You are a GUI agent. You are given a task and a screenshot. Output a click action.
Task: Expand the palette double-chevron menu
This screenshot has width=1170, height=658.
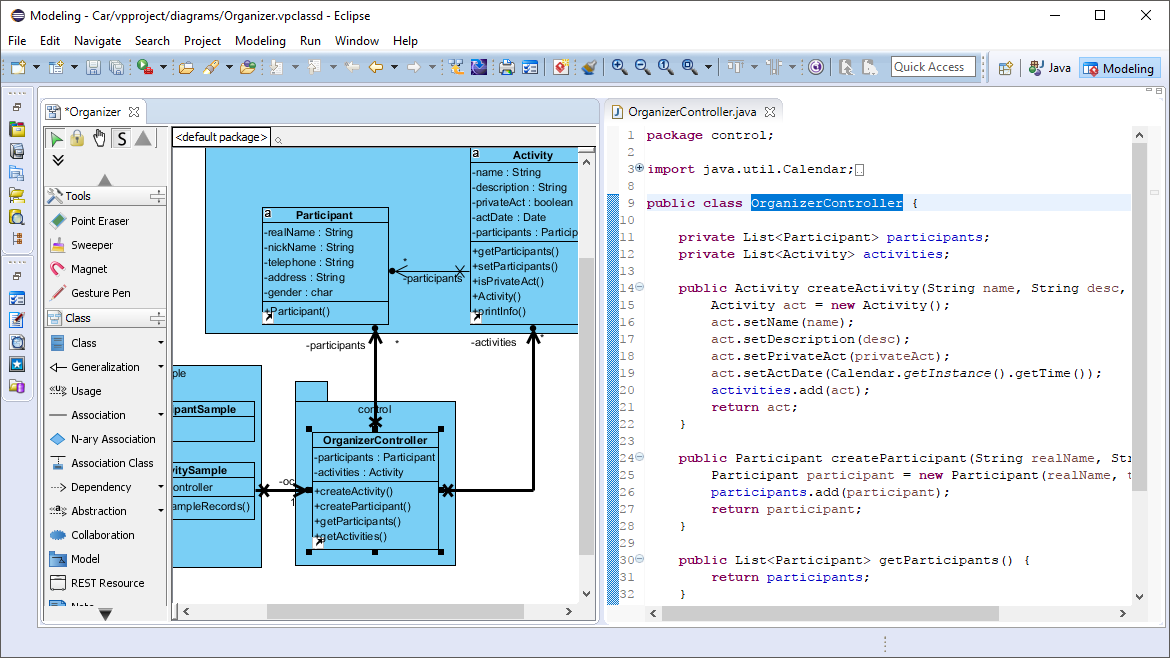tap(57, 160)
